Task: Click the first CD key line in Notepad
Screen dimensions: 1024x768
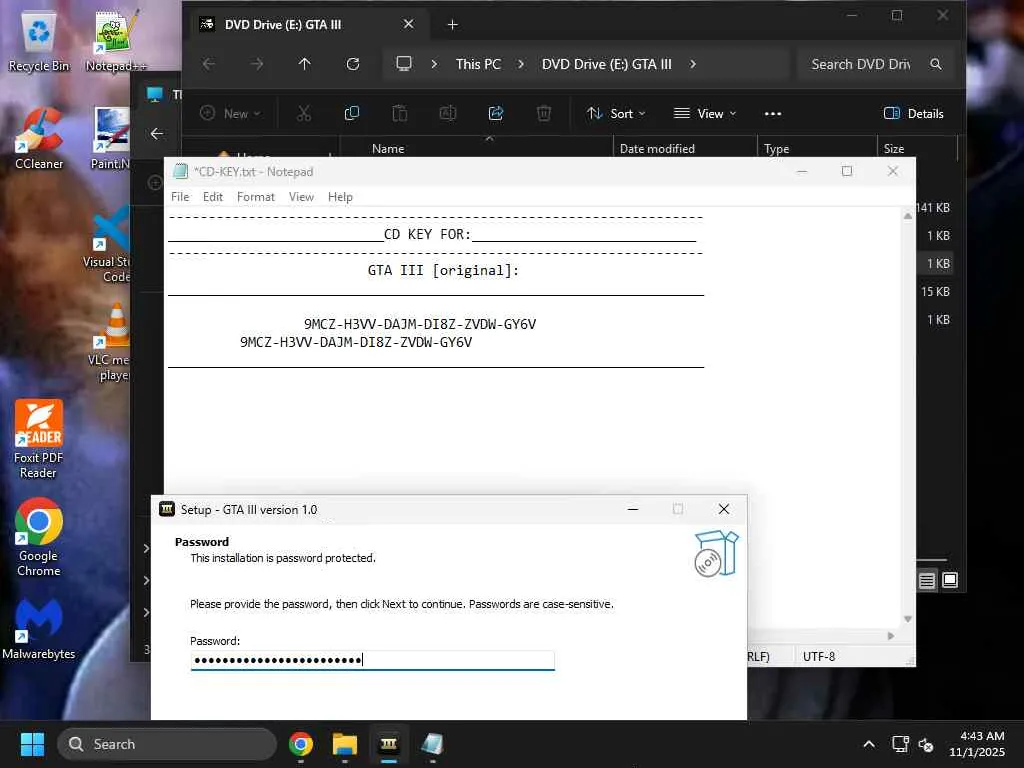Action: coord(420,324)
